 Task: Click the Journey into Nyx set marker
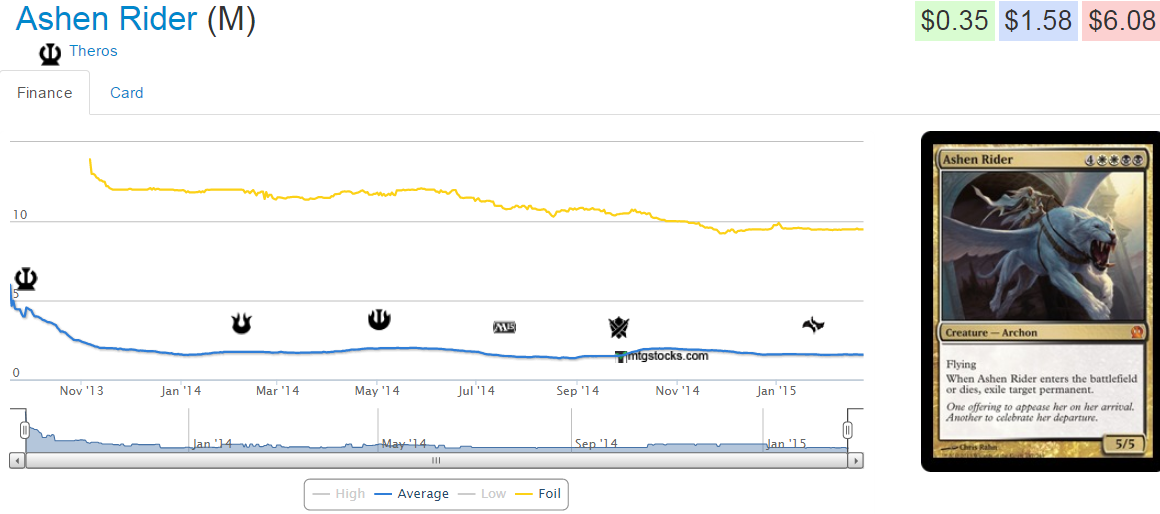tap(379, 319)
